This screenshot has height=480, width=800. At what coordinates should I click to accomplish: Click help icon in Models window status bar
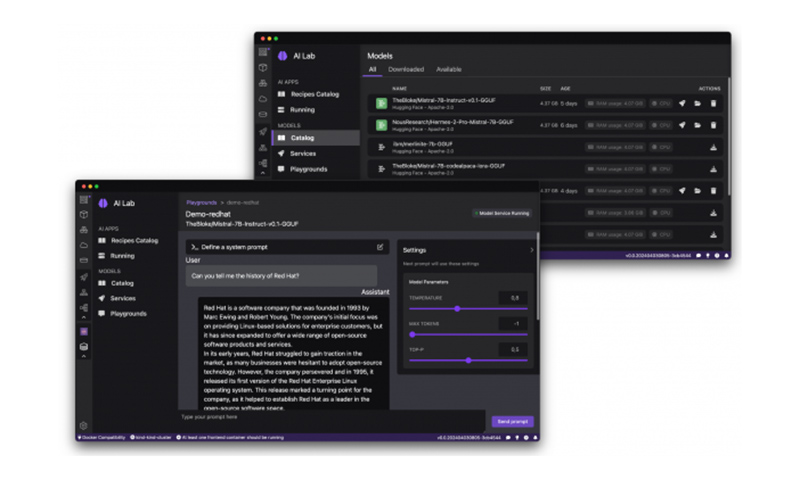point(717,256)
